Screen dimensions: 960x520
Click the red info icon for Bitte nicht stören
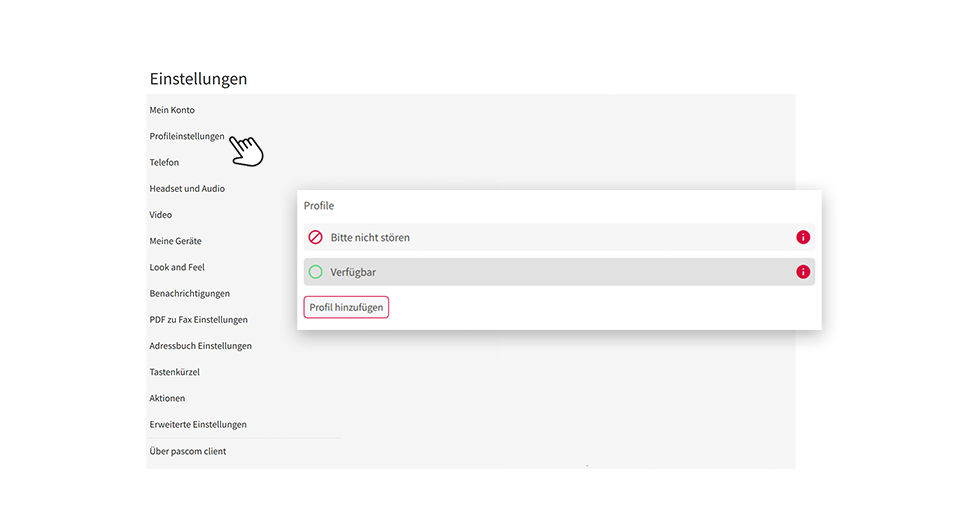(x=803, y=237)
